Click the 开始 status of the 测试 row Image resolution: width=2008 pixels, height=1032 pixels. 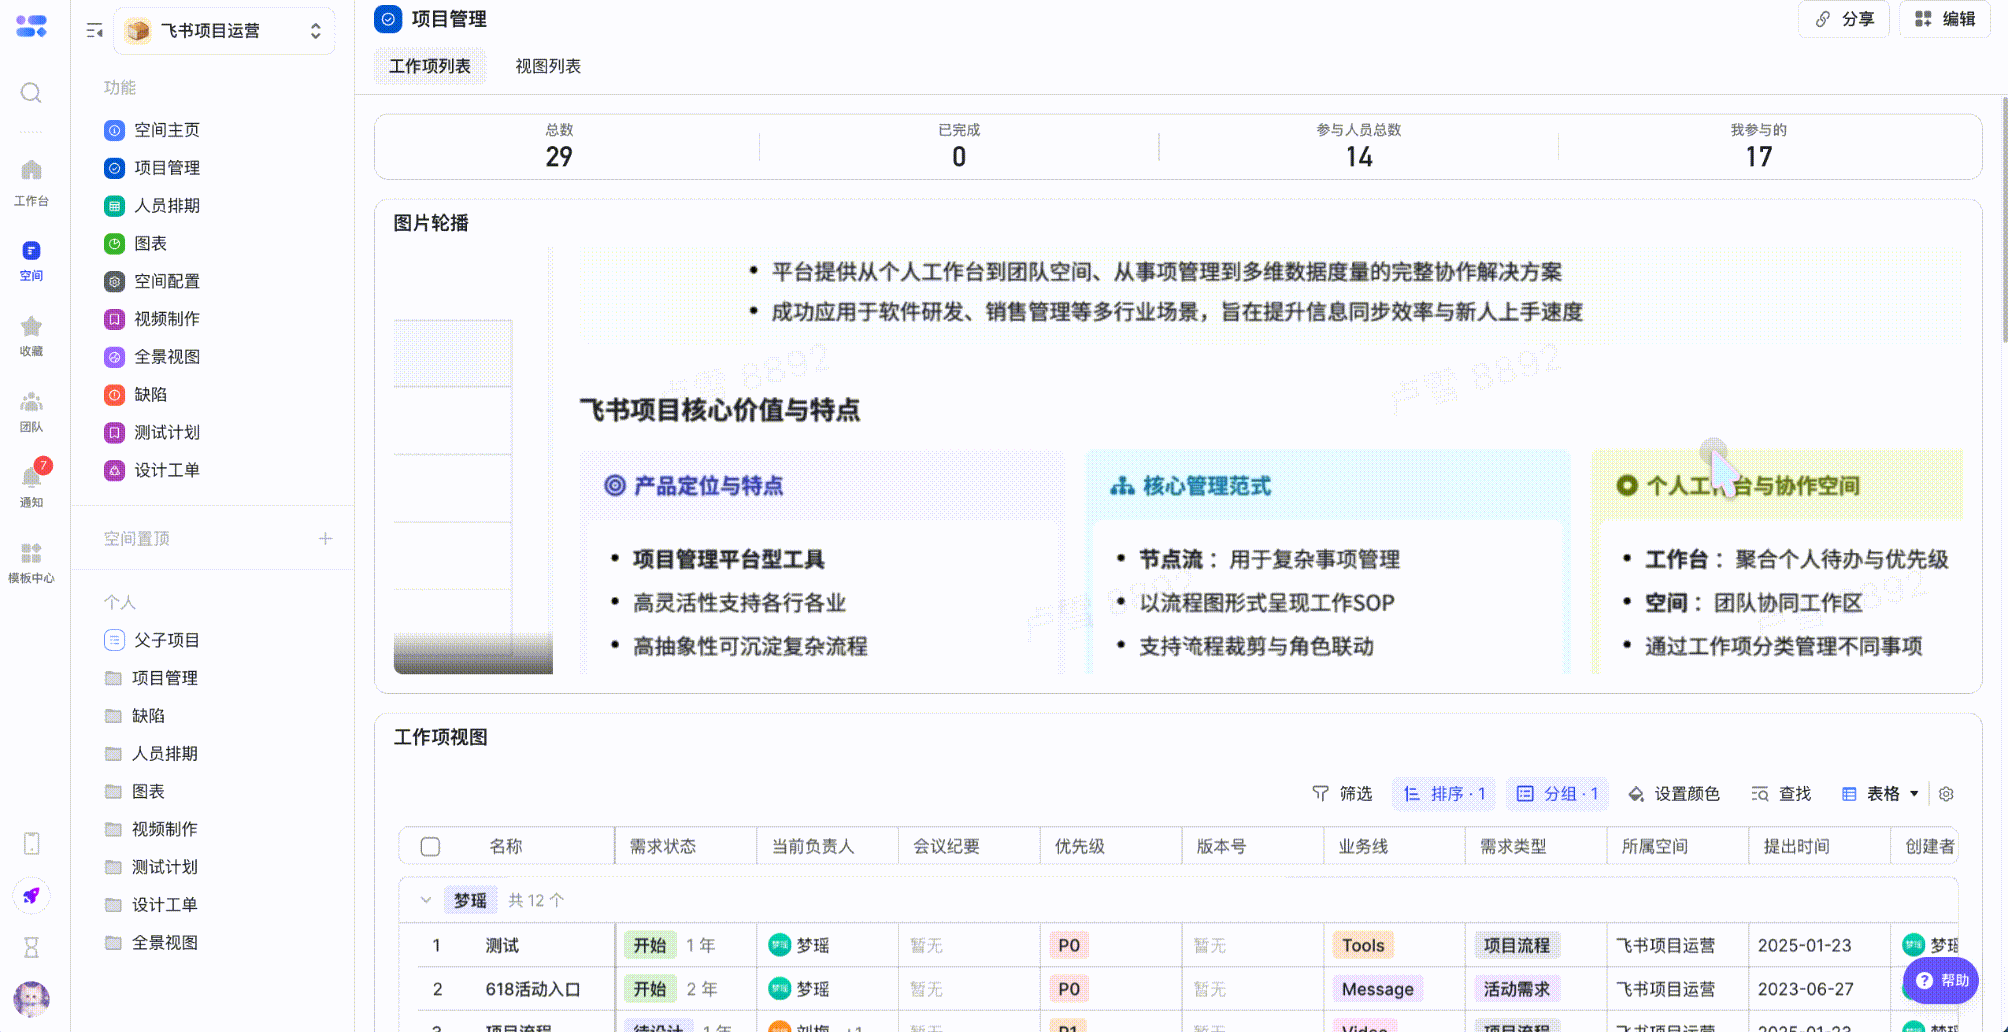coord(650,946)
